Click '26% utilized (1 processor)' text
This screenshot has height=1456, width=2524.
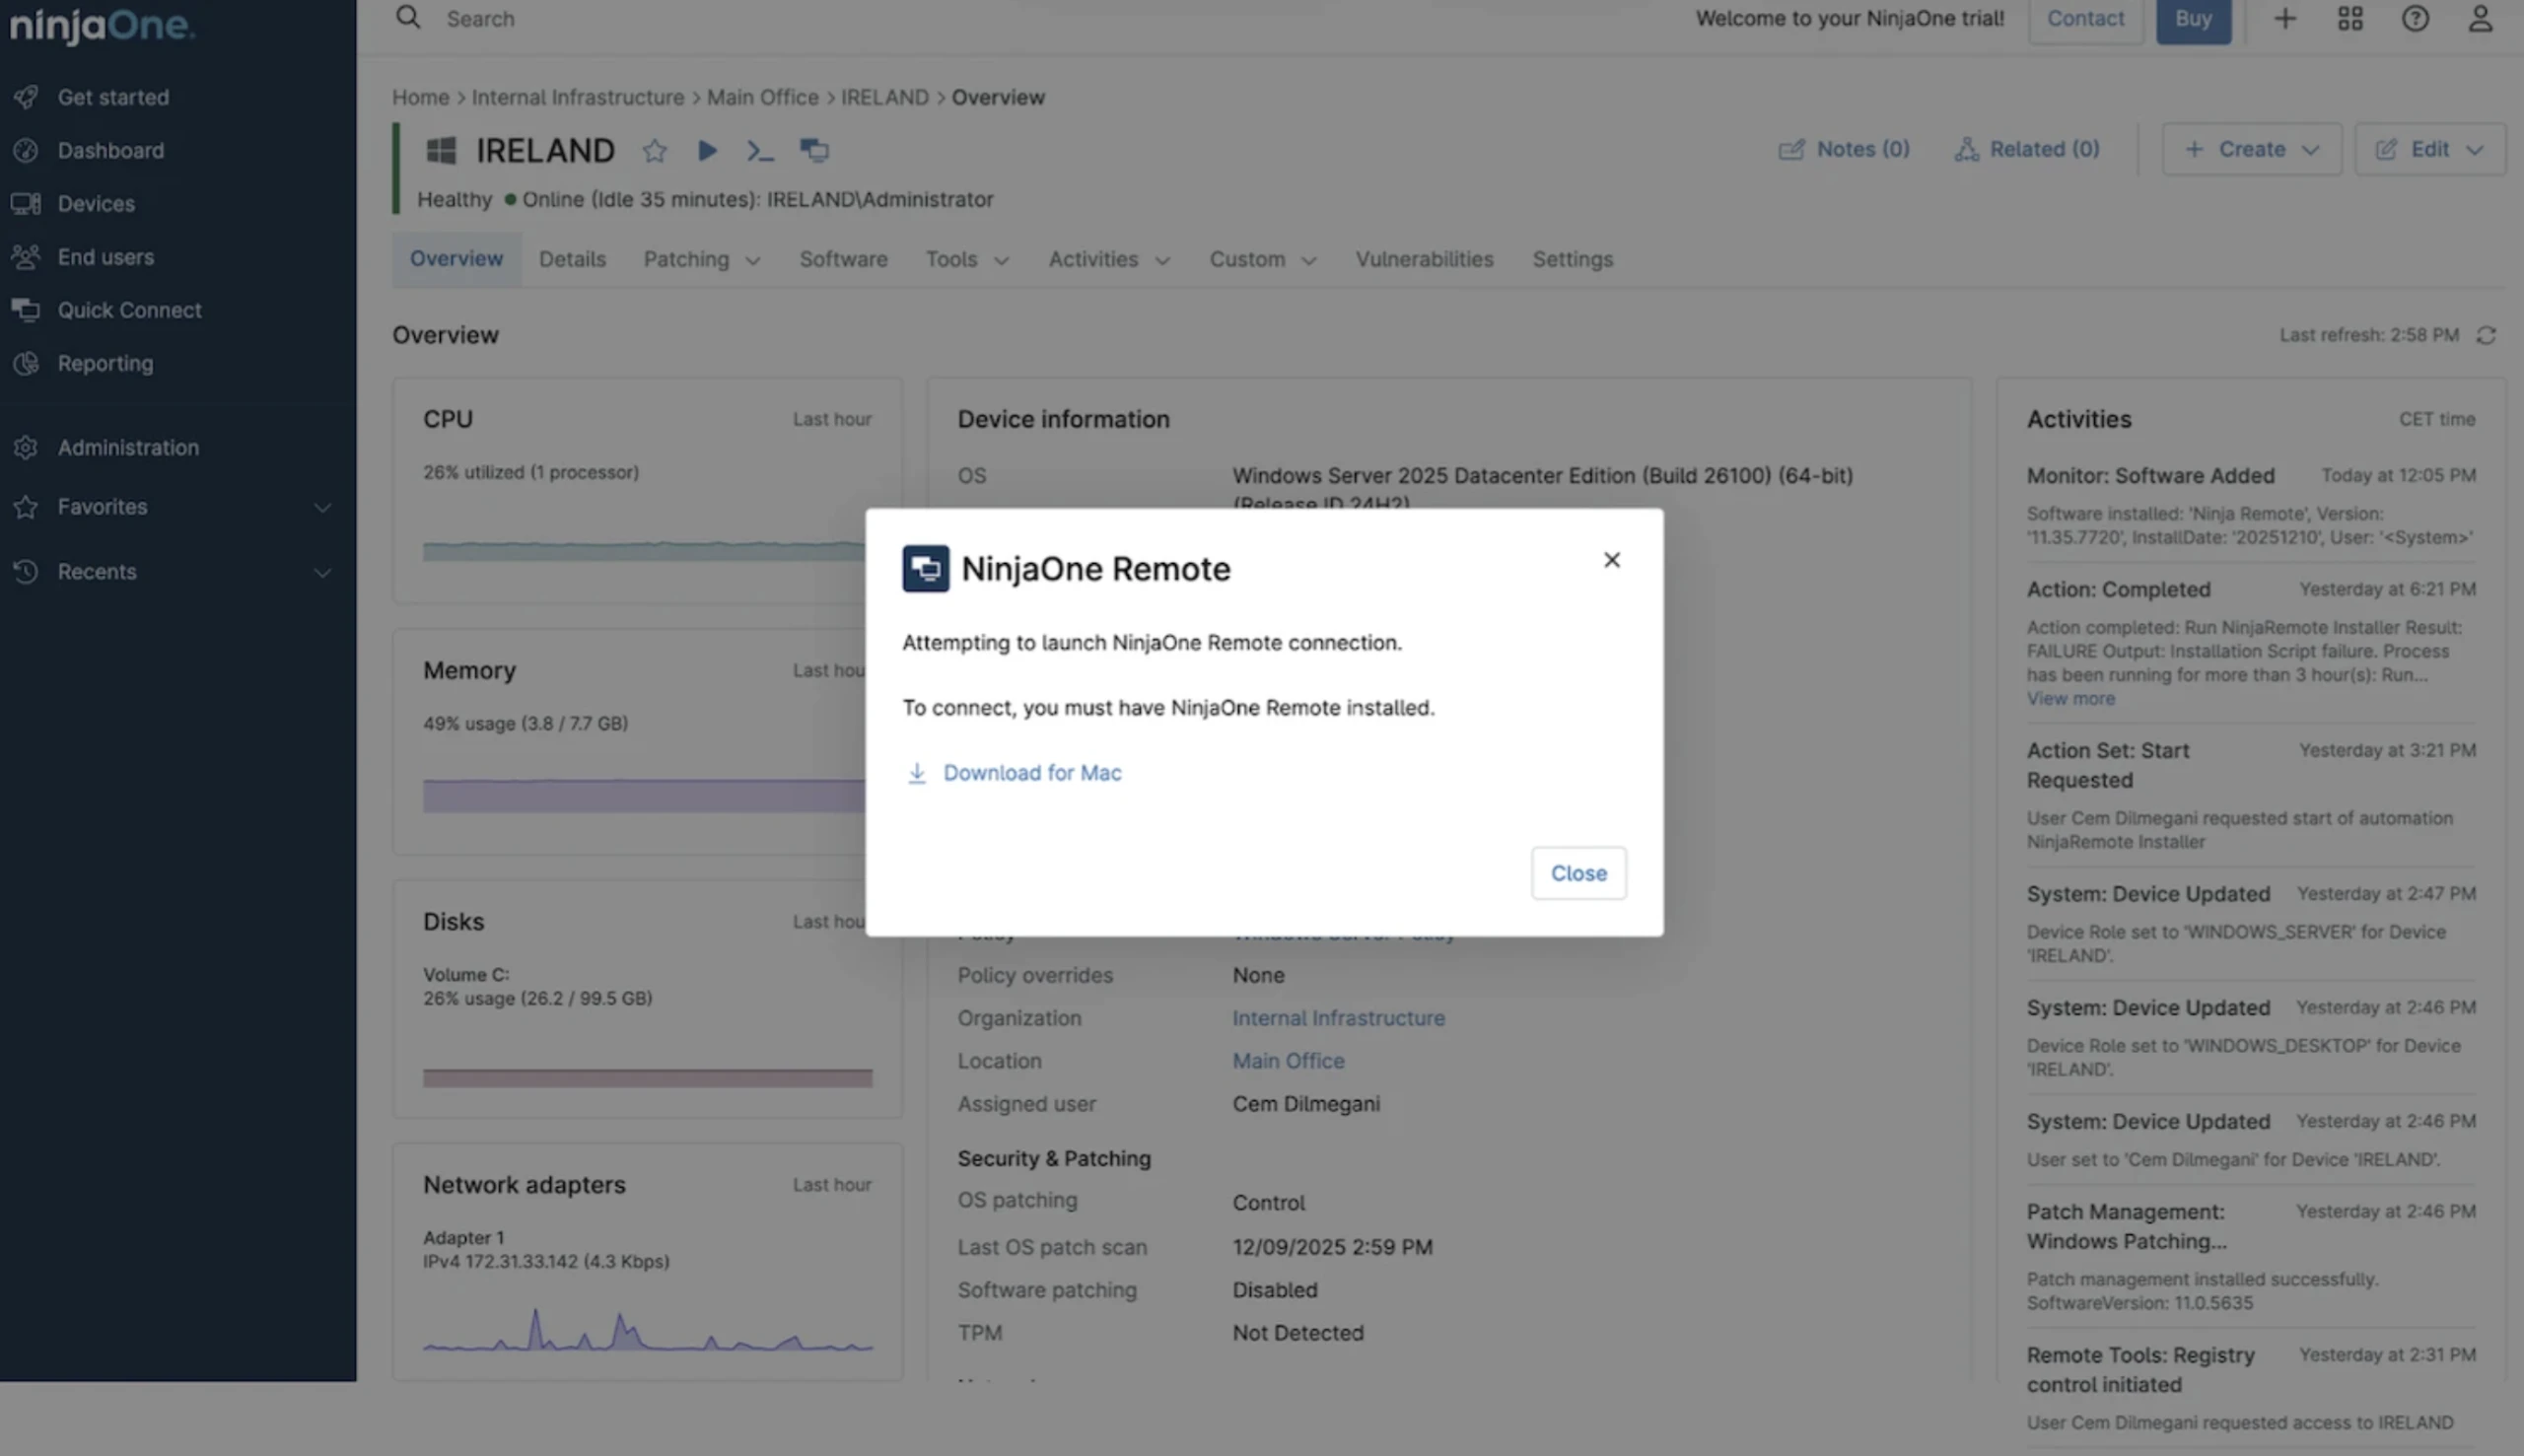click(x=530, y=472)
